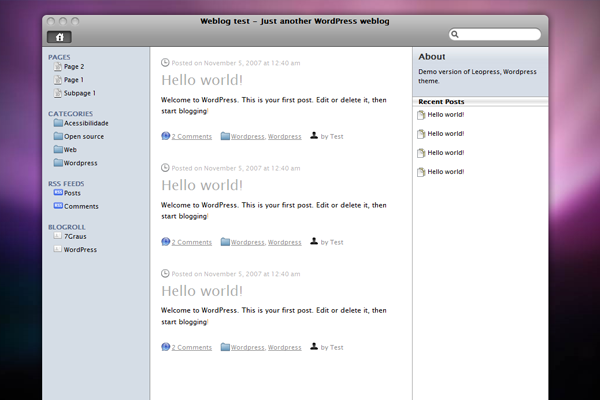Open 2 Comments of the third post

click(x=191, y=348)
